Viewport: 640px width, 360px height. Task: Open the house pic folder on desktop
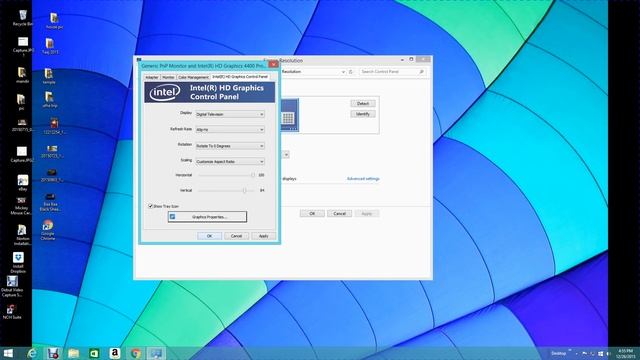click(x=54, y=21)
